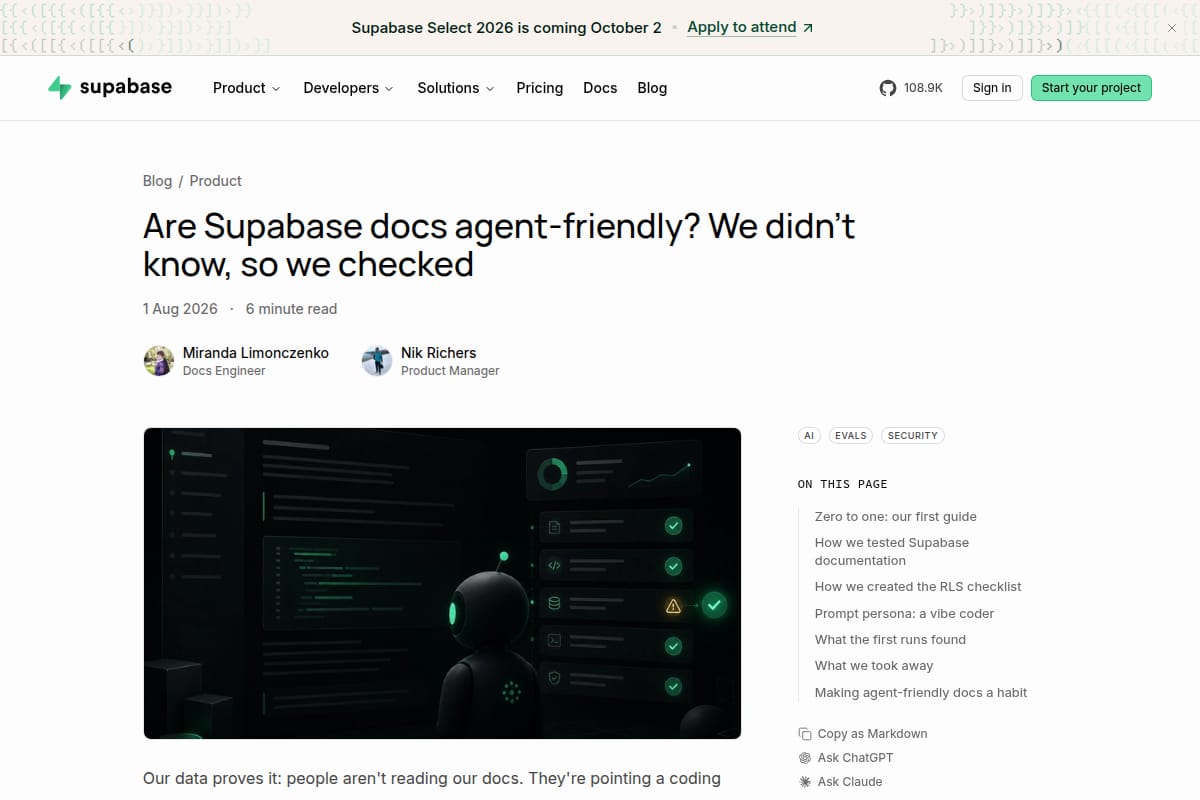Jump to How we created the RLS checklist
1200x800 pixels.
tap(918, 587)
